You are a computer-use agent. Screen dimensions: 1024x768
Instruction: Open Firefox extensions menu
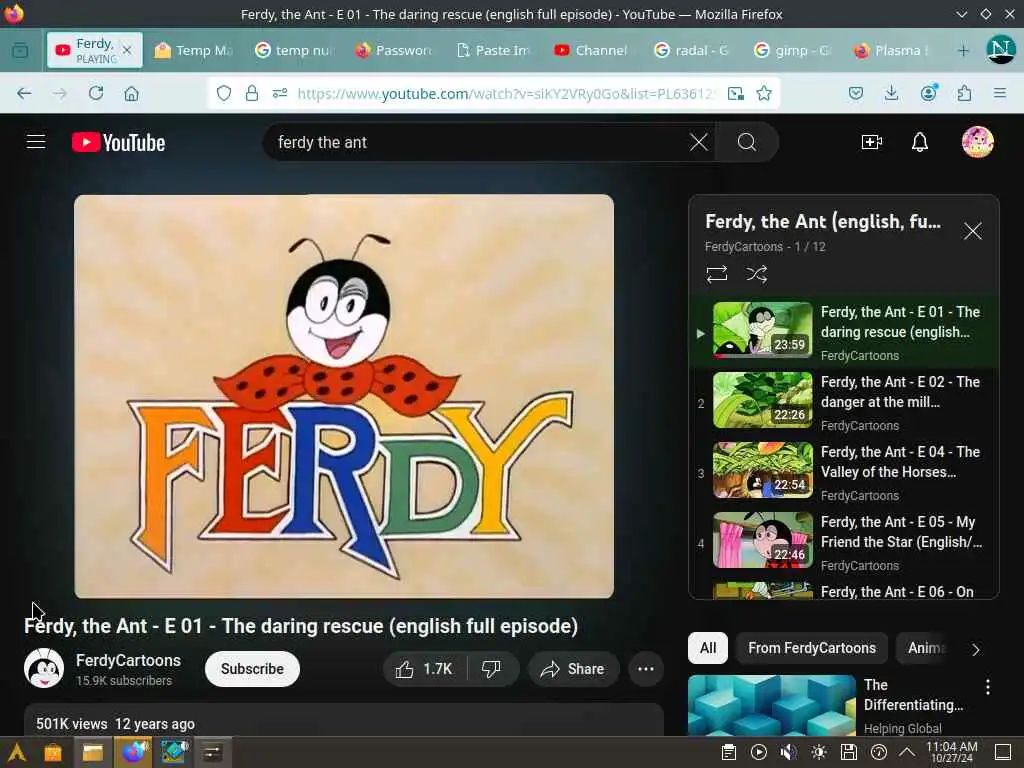[x=964, y=93]
